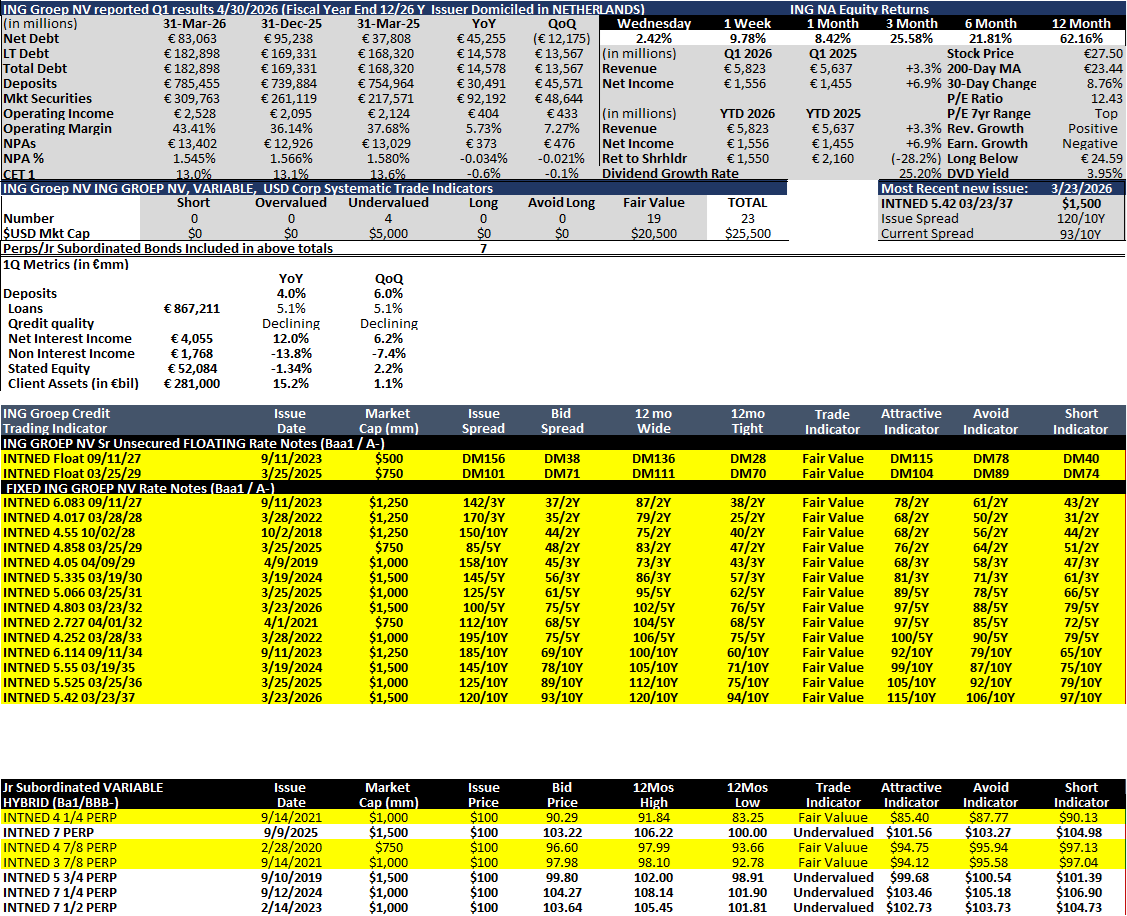Select the Stock Price value €27.50
This screenshot has height=916, width=1127.
[x=1102, y=54]
